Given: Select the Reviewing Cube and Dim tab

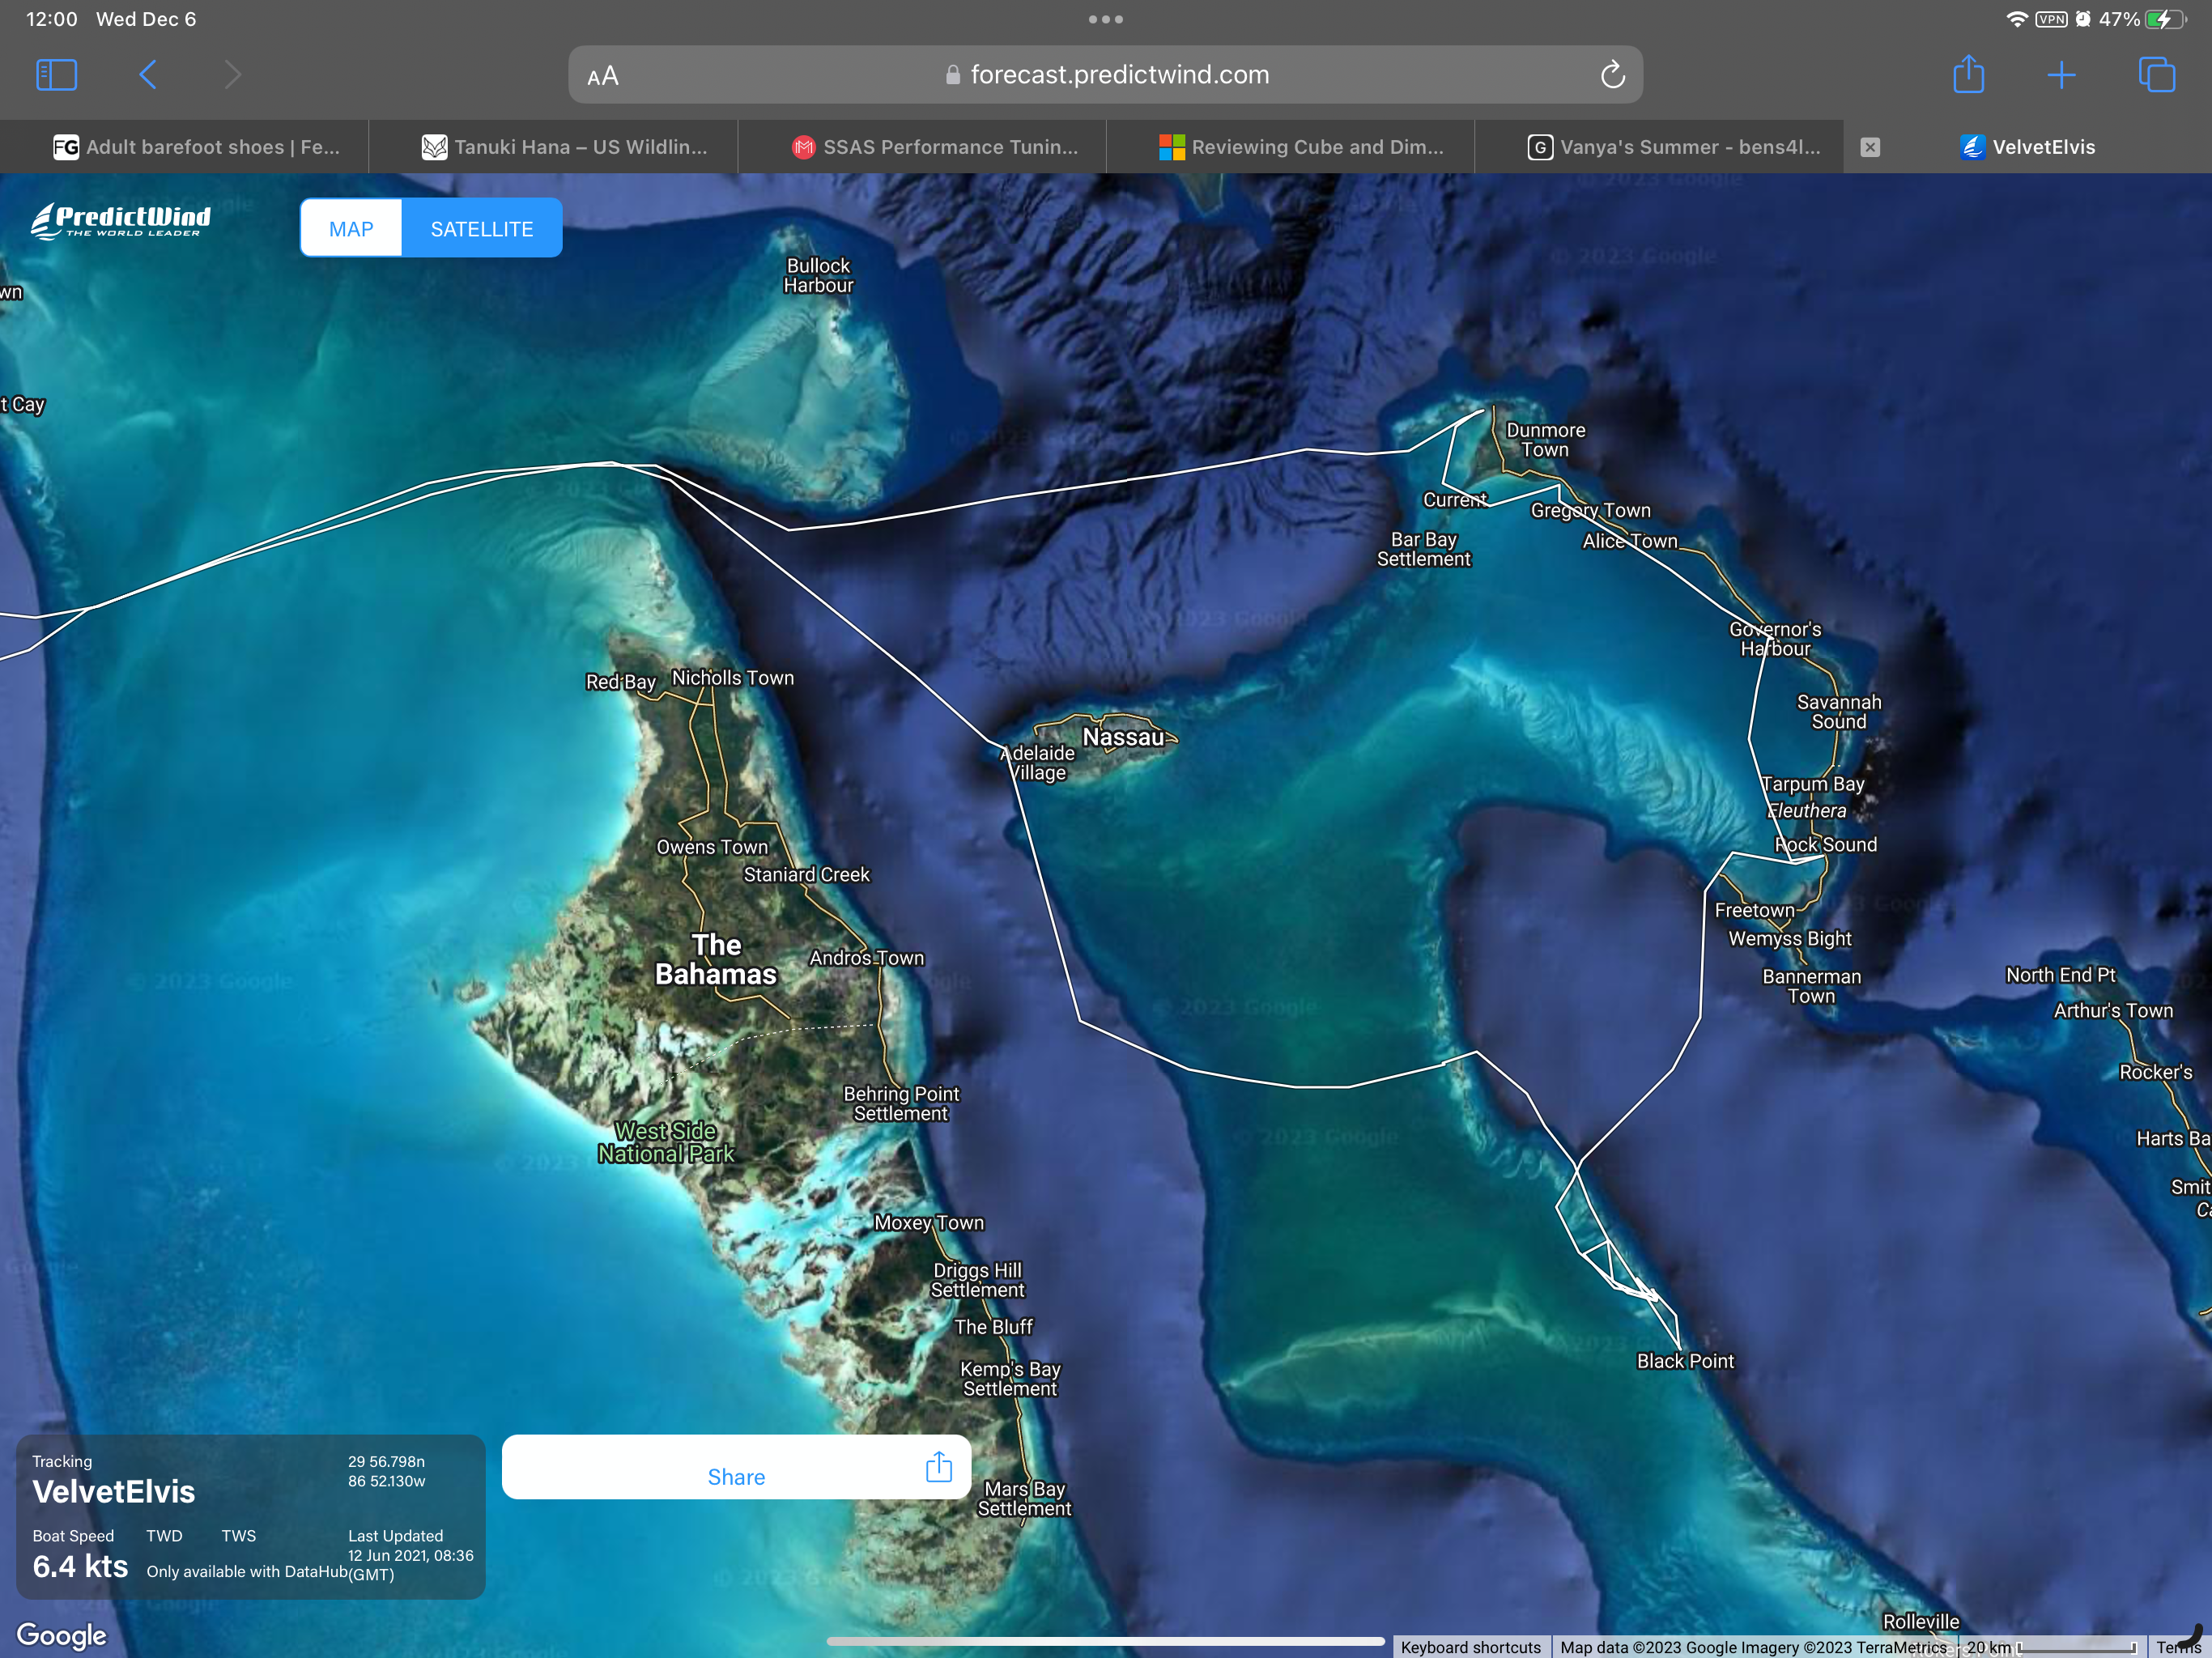Looking at the screenshot, I should pyautogui.click(x=1302, y=147).
